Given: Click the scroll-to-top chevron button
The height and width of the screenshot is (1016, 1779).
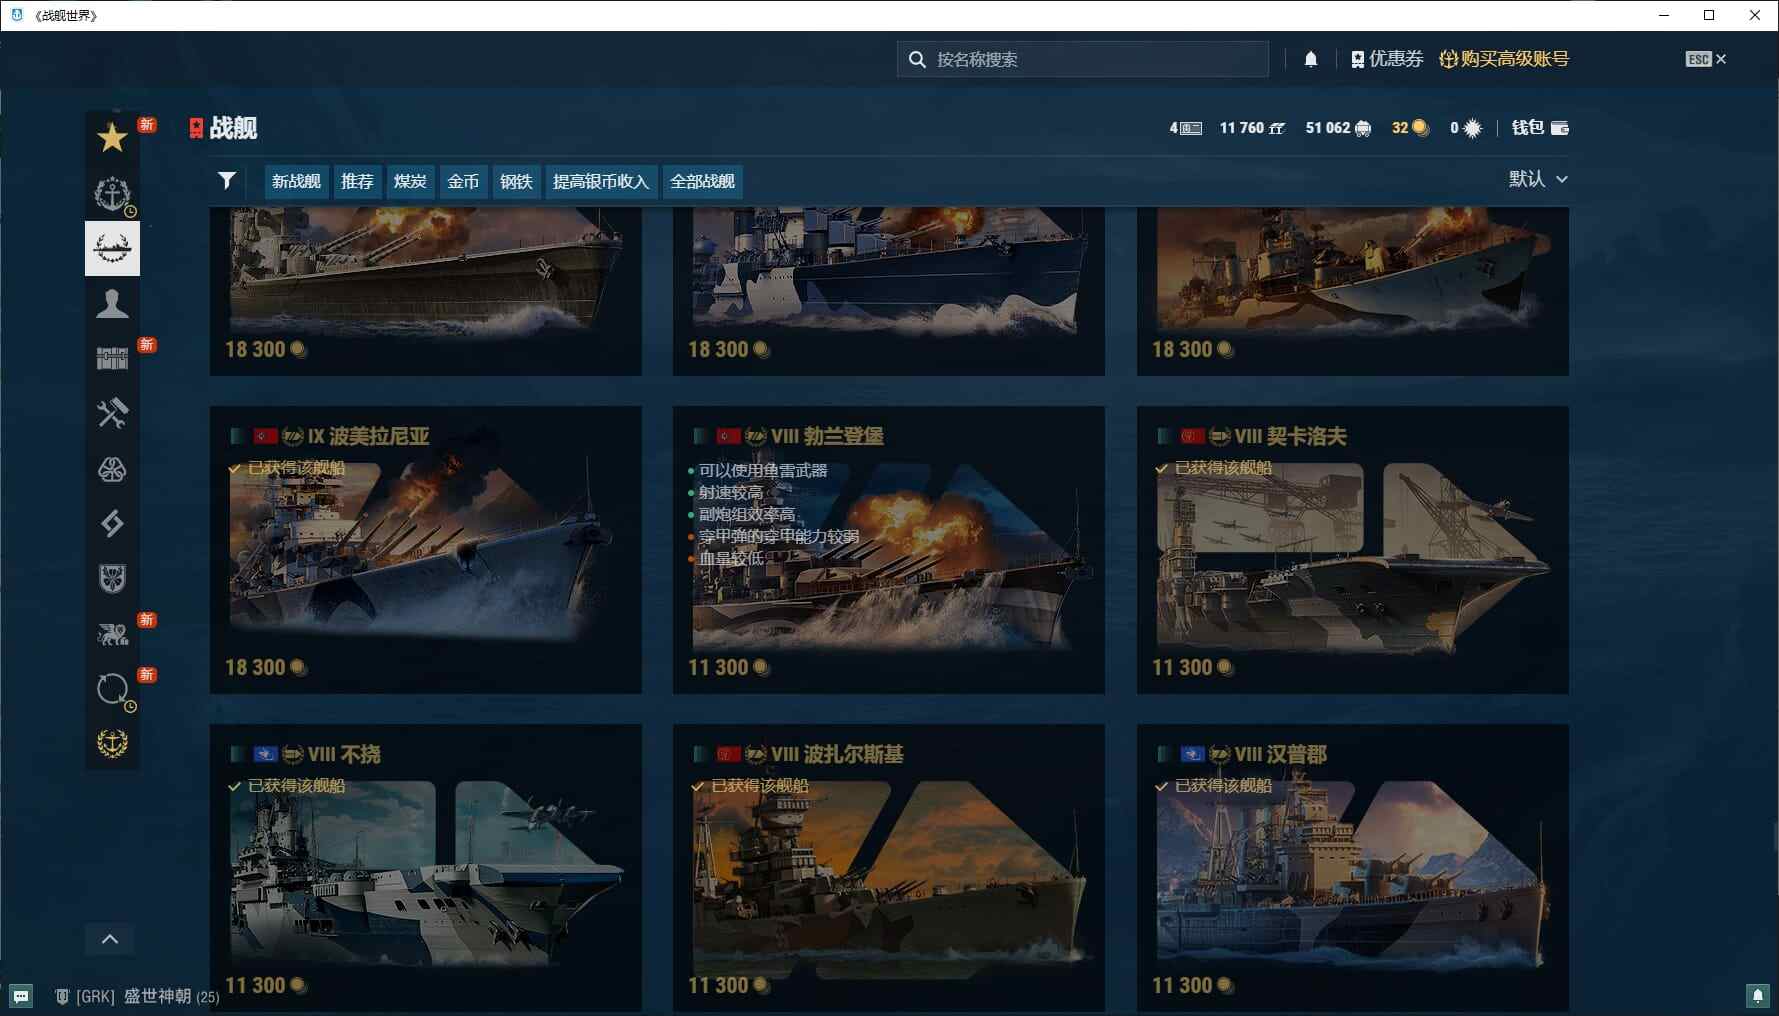Looking at the screenshot, I should click(x=110, y=939).
